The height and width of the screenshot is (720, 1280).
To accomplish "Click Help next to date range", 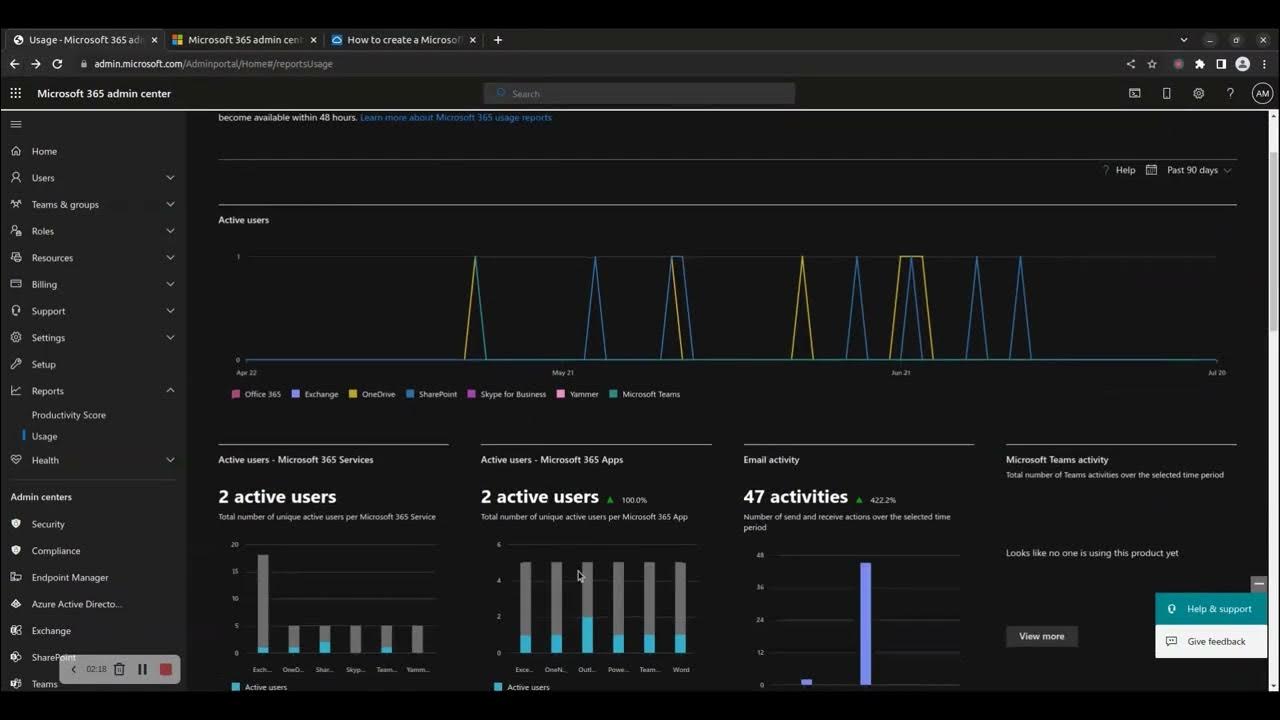I will [1118, 170].
